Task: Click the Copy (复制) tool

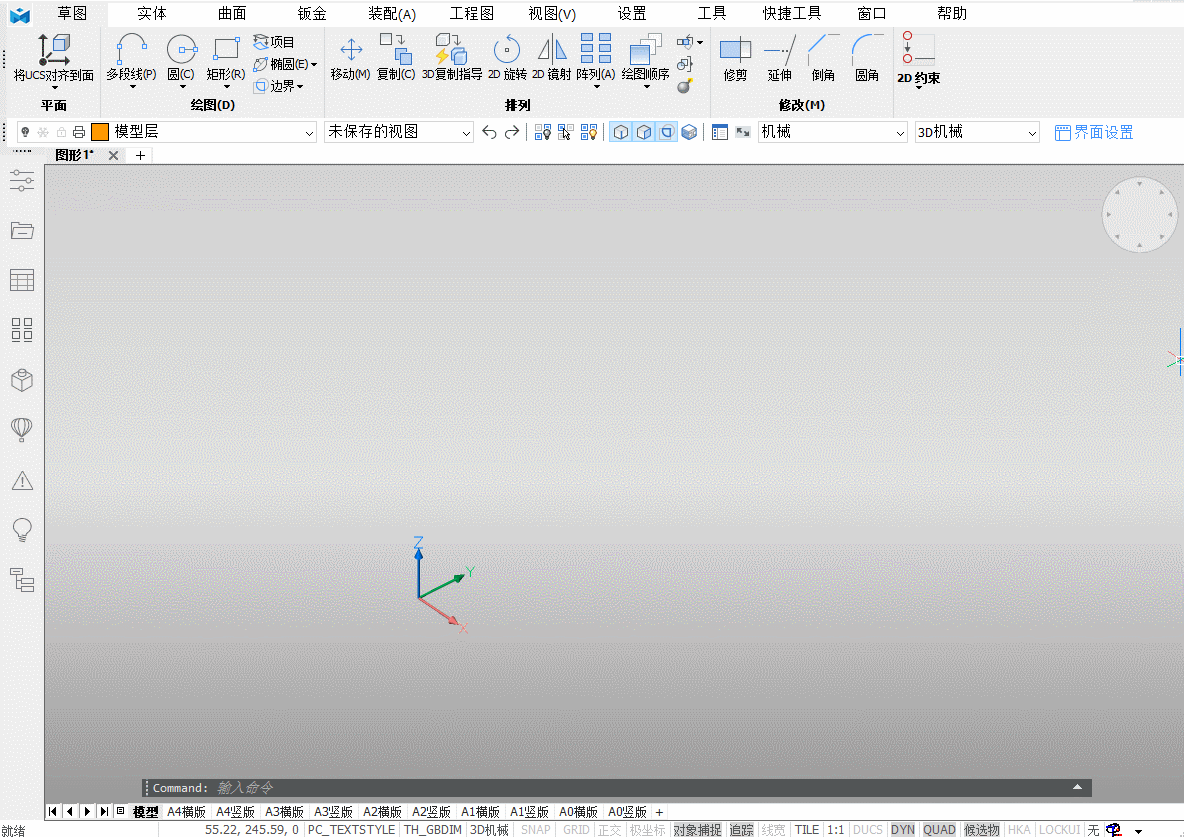Action: click(396, 57)
